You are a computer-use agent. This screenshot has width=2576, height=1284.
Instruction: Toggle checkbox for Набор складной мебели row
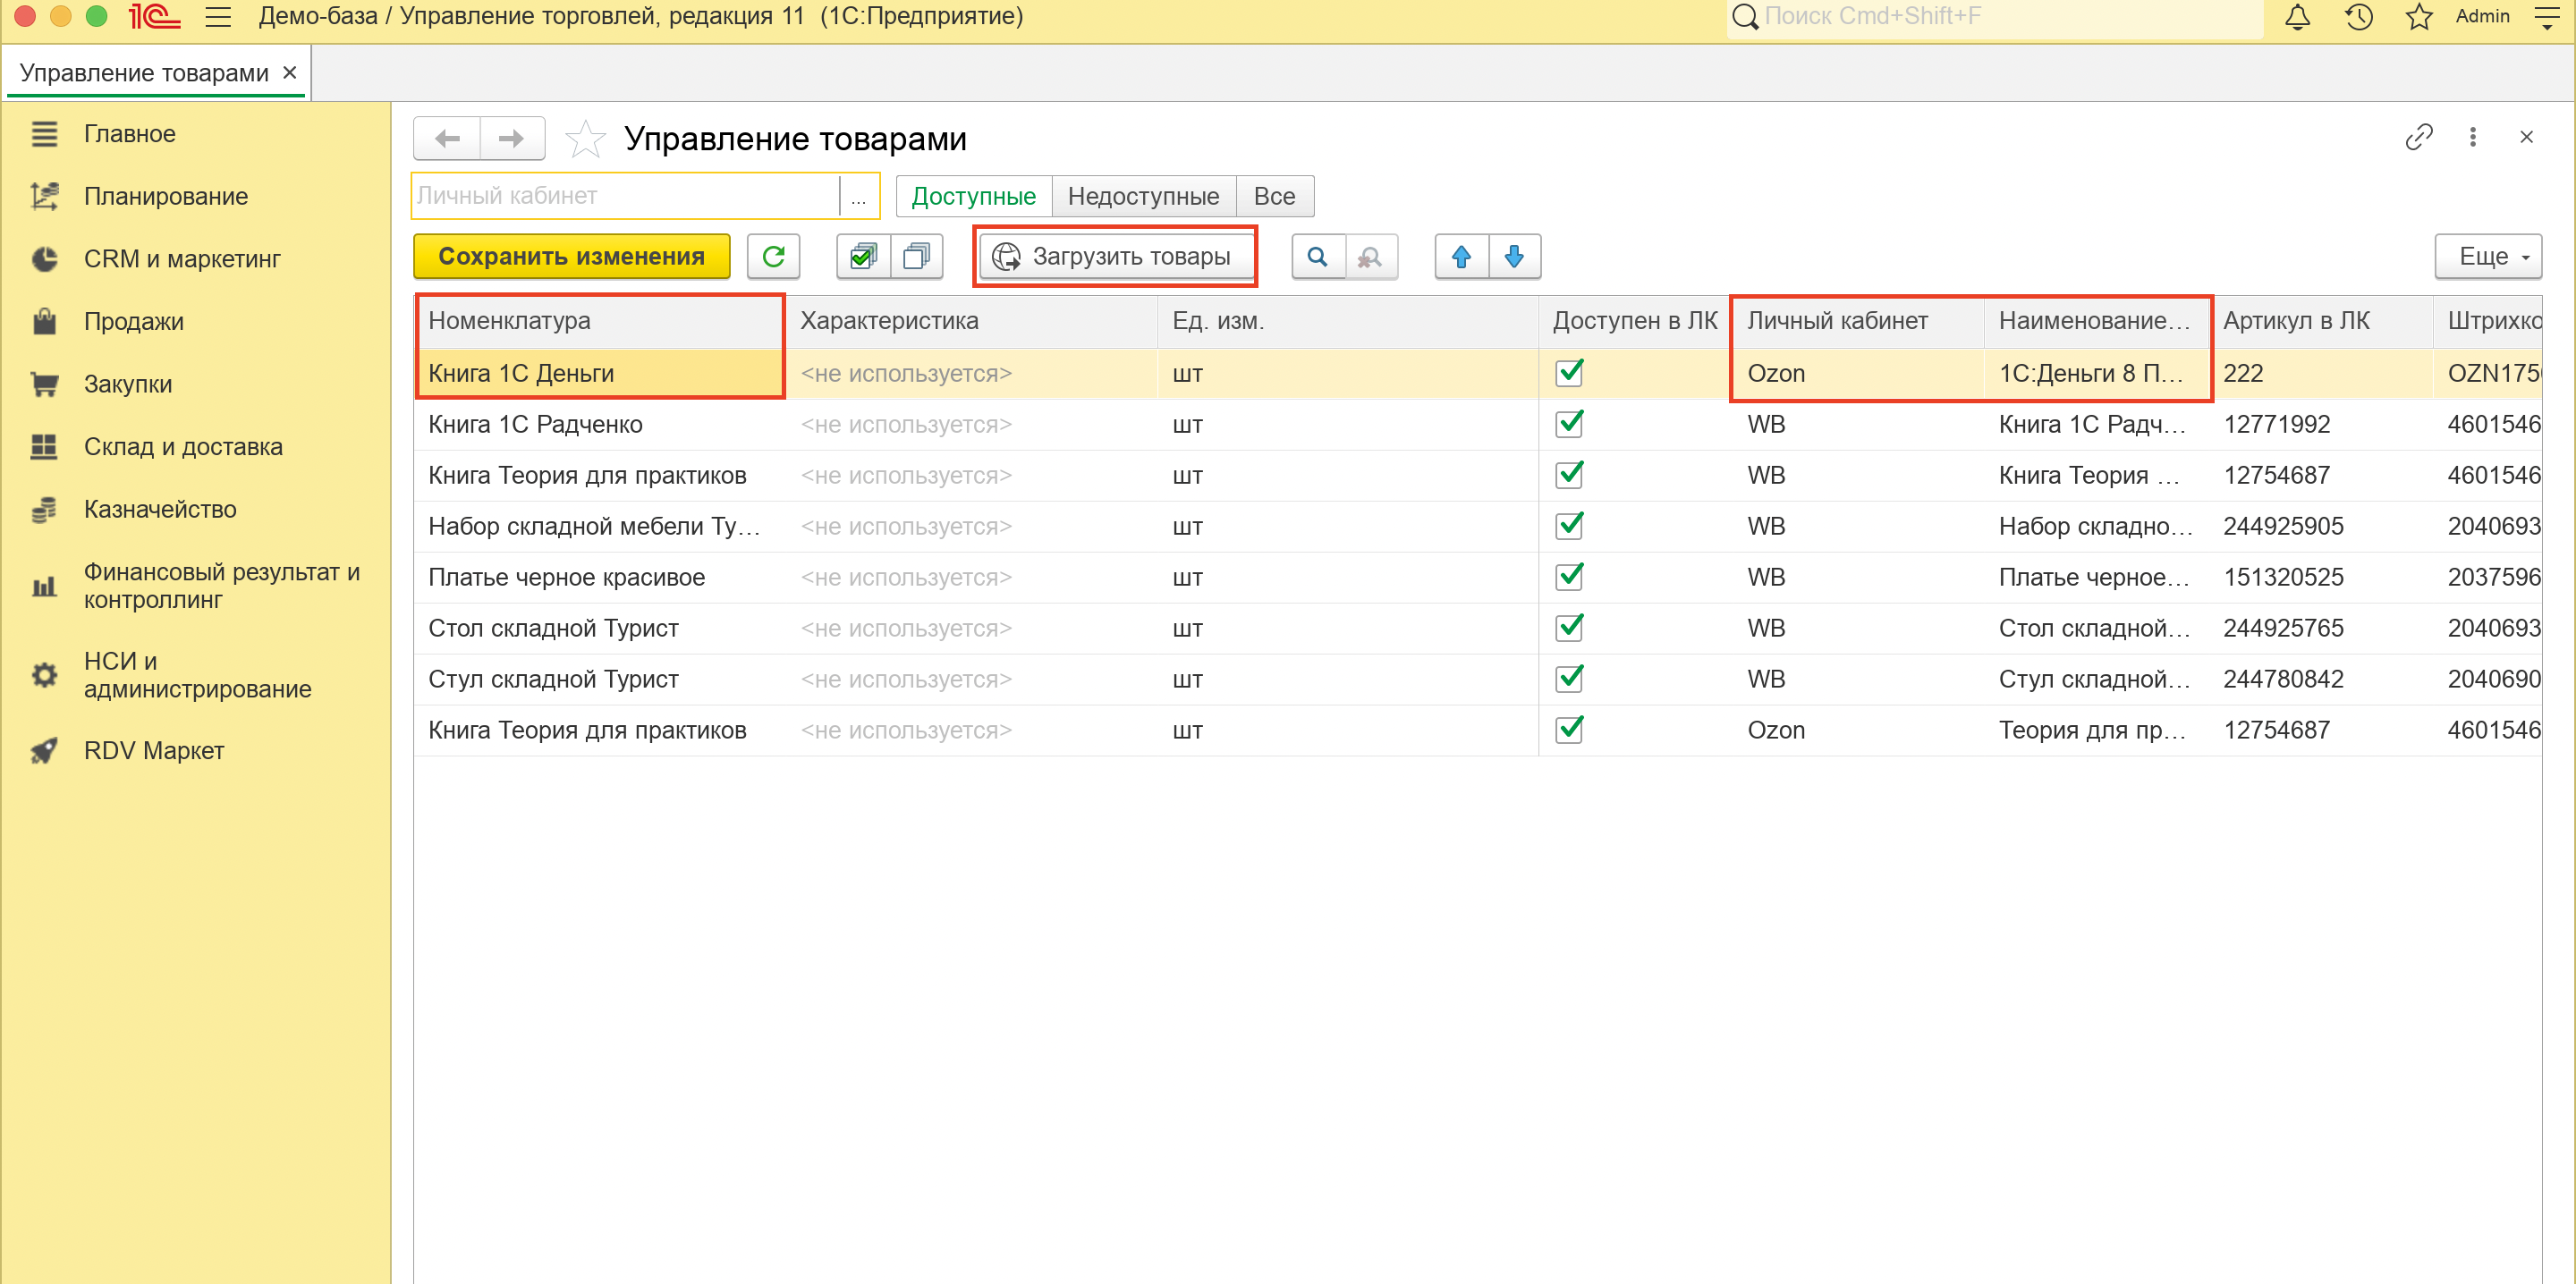click(1569, 525)
